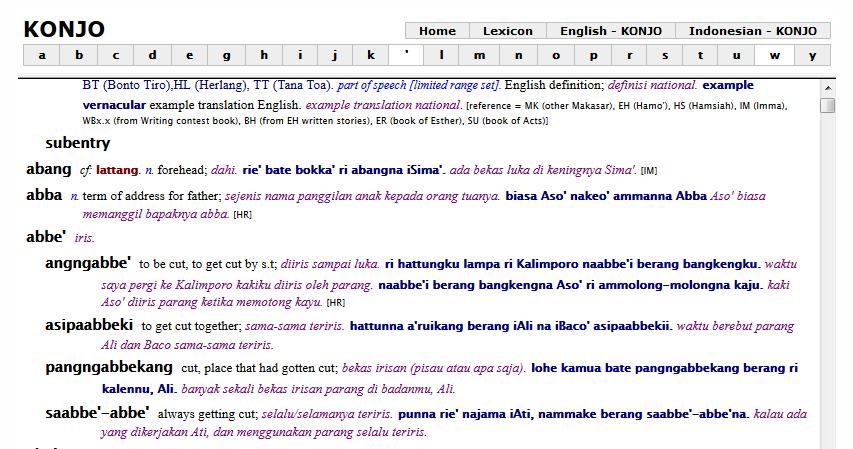Image resolution: width=853 pixels, height=449 pixels.
Task: Click the subentry 'saabbe'-abbe''
Action: point(97,413)
